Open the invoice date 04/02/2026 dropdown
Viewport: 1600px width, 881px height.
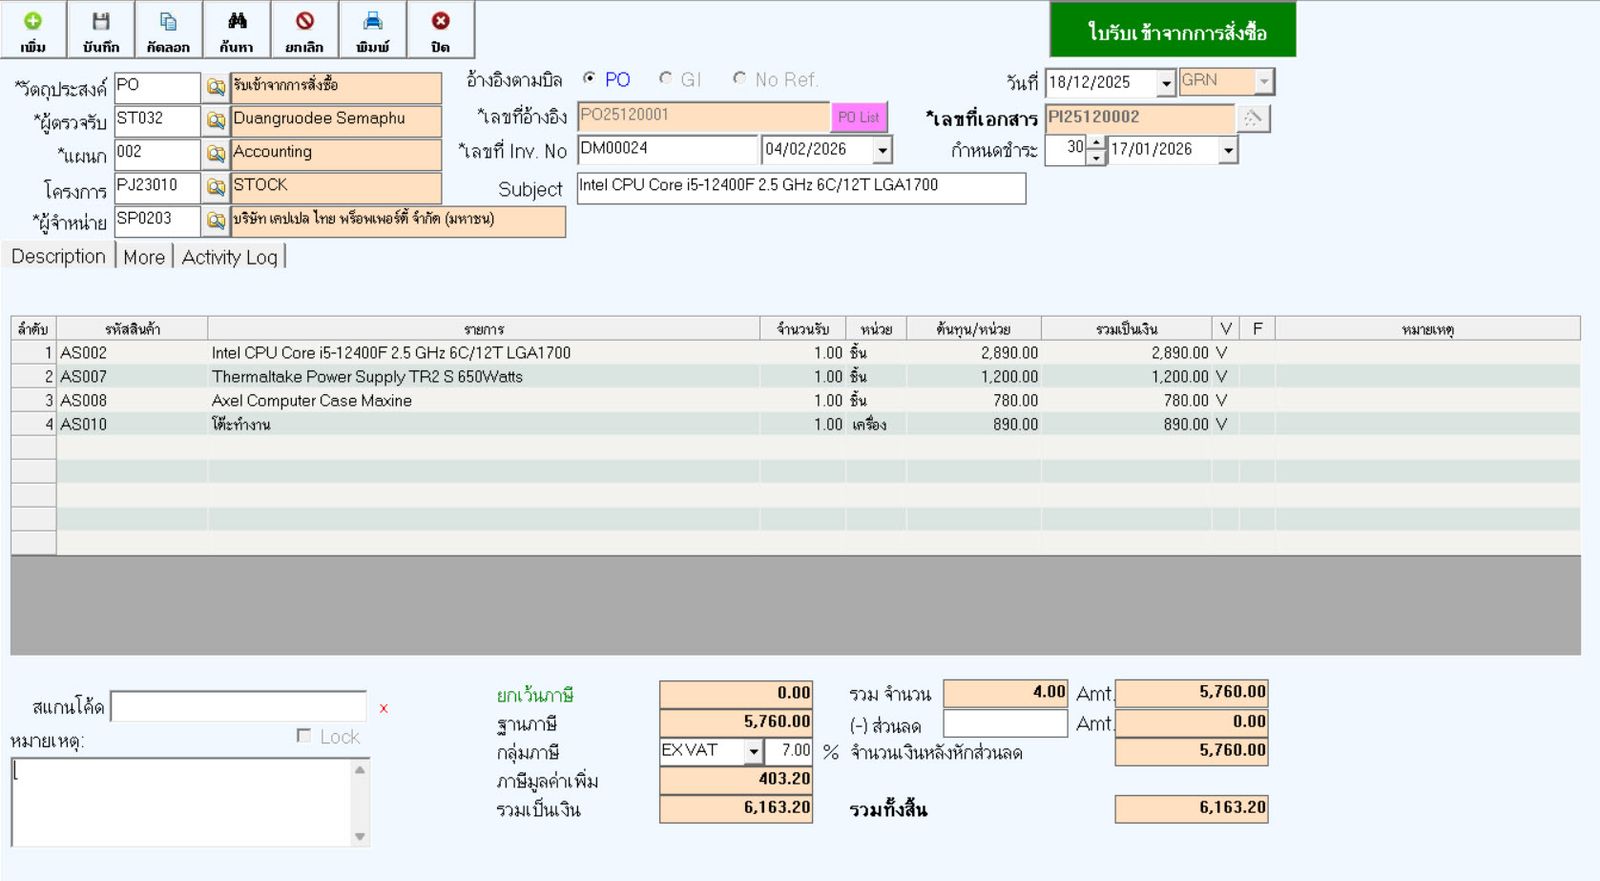882,150
